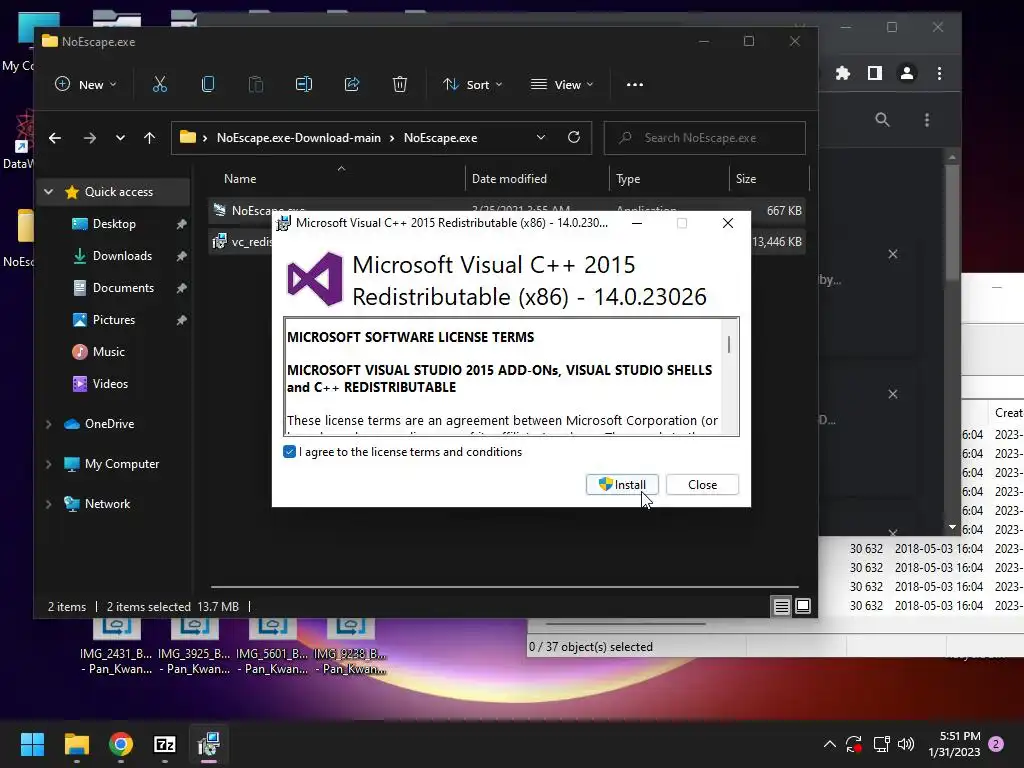Go back with the Explorer back arrow
The image size is (1024, 768).
(55, 138)
